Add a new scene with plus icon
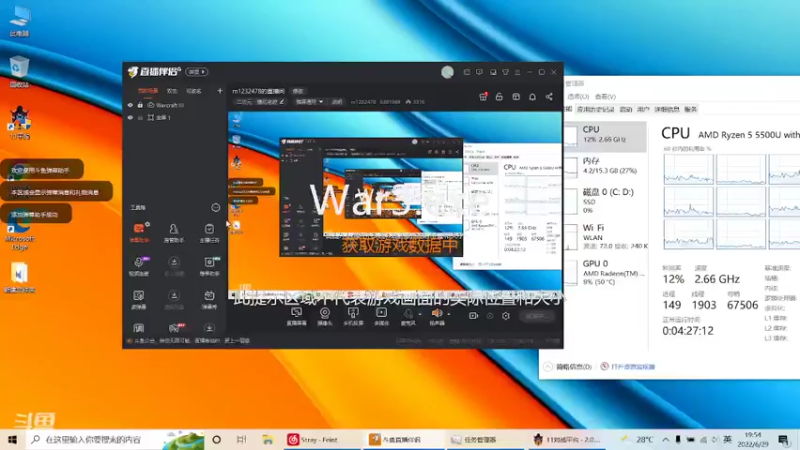This screenshot has width=800, height=450. click(x=220, y=91)
